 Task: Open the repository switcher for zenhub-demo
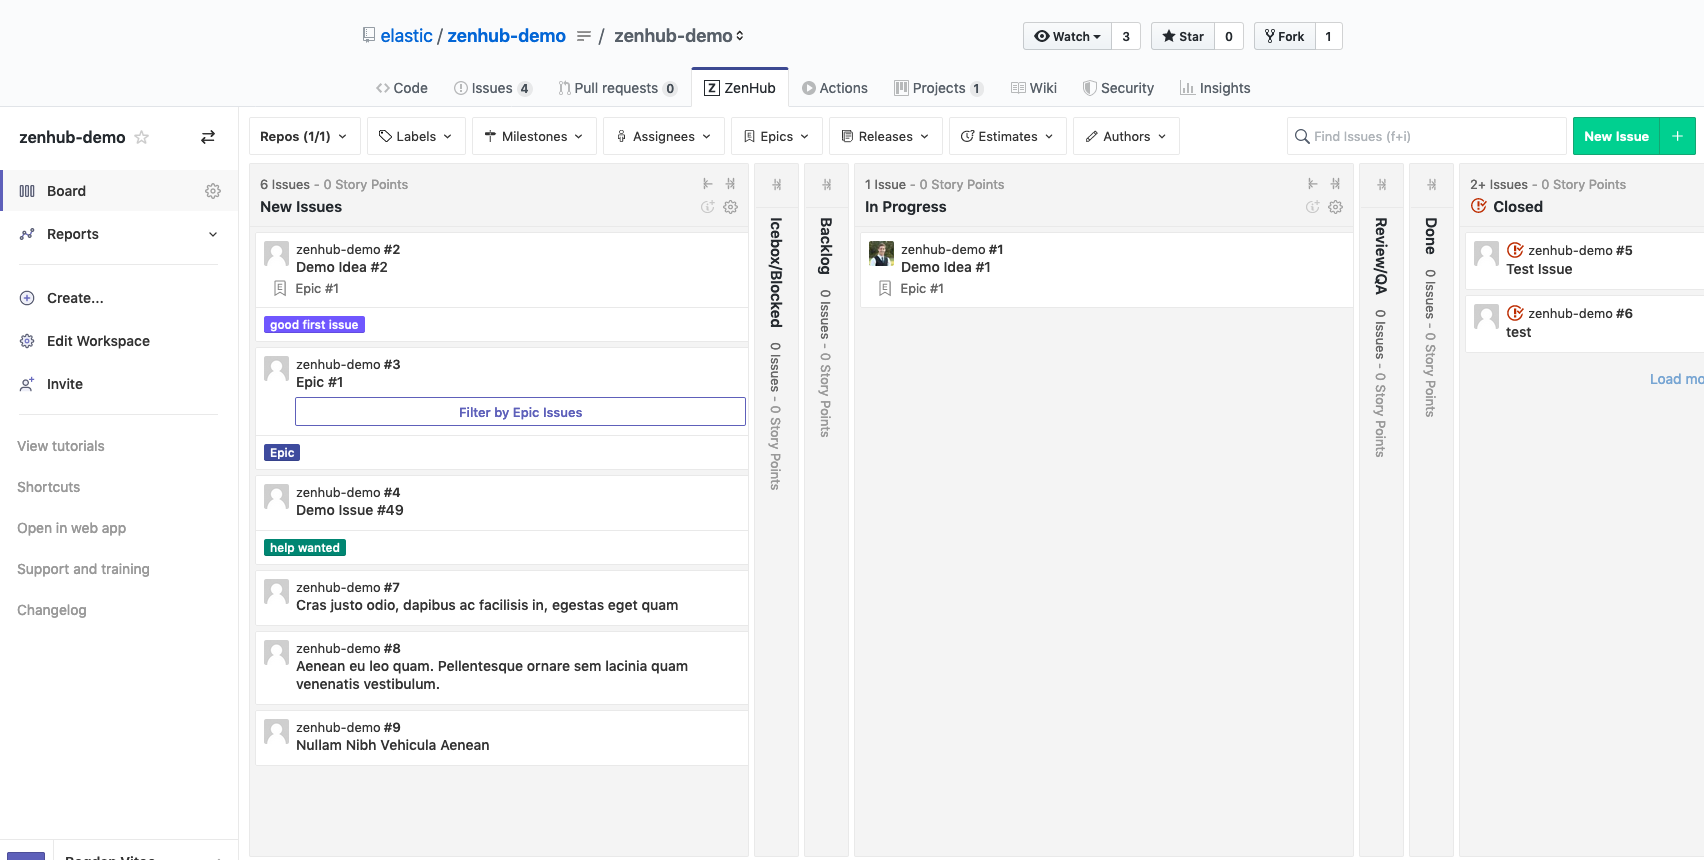pyautogui.click(x=679, y=36)
